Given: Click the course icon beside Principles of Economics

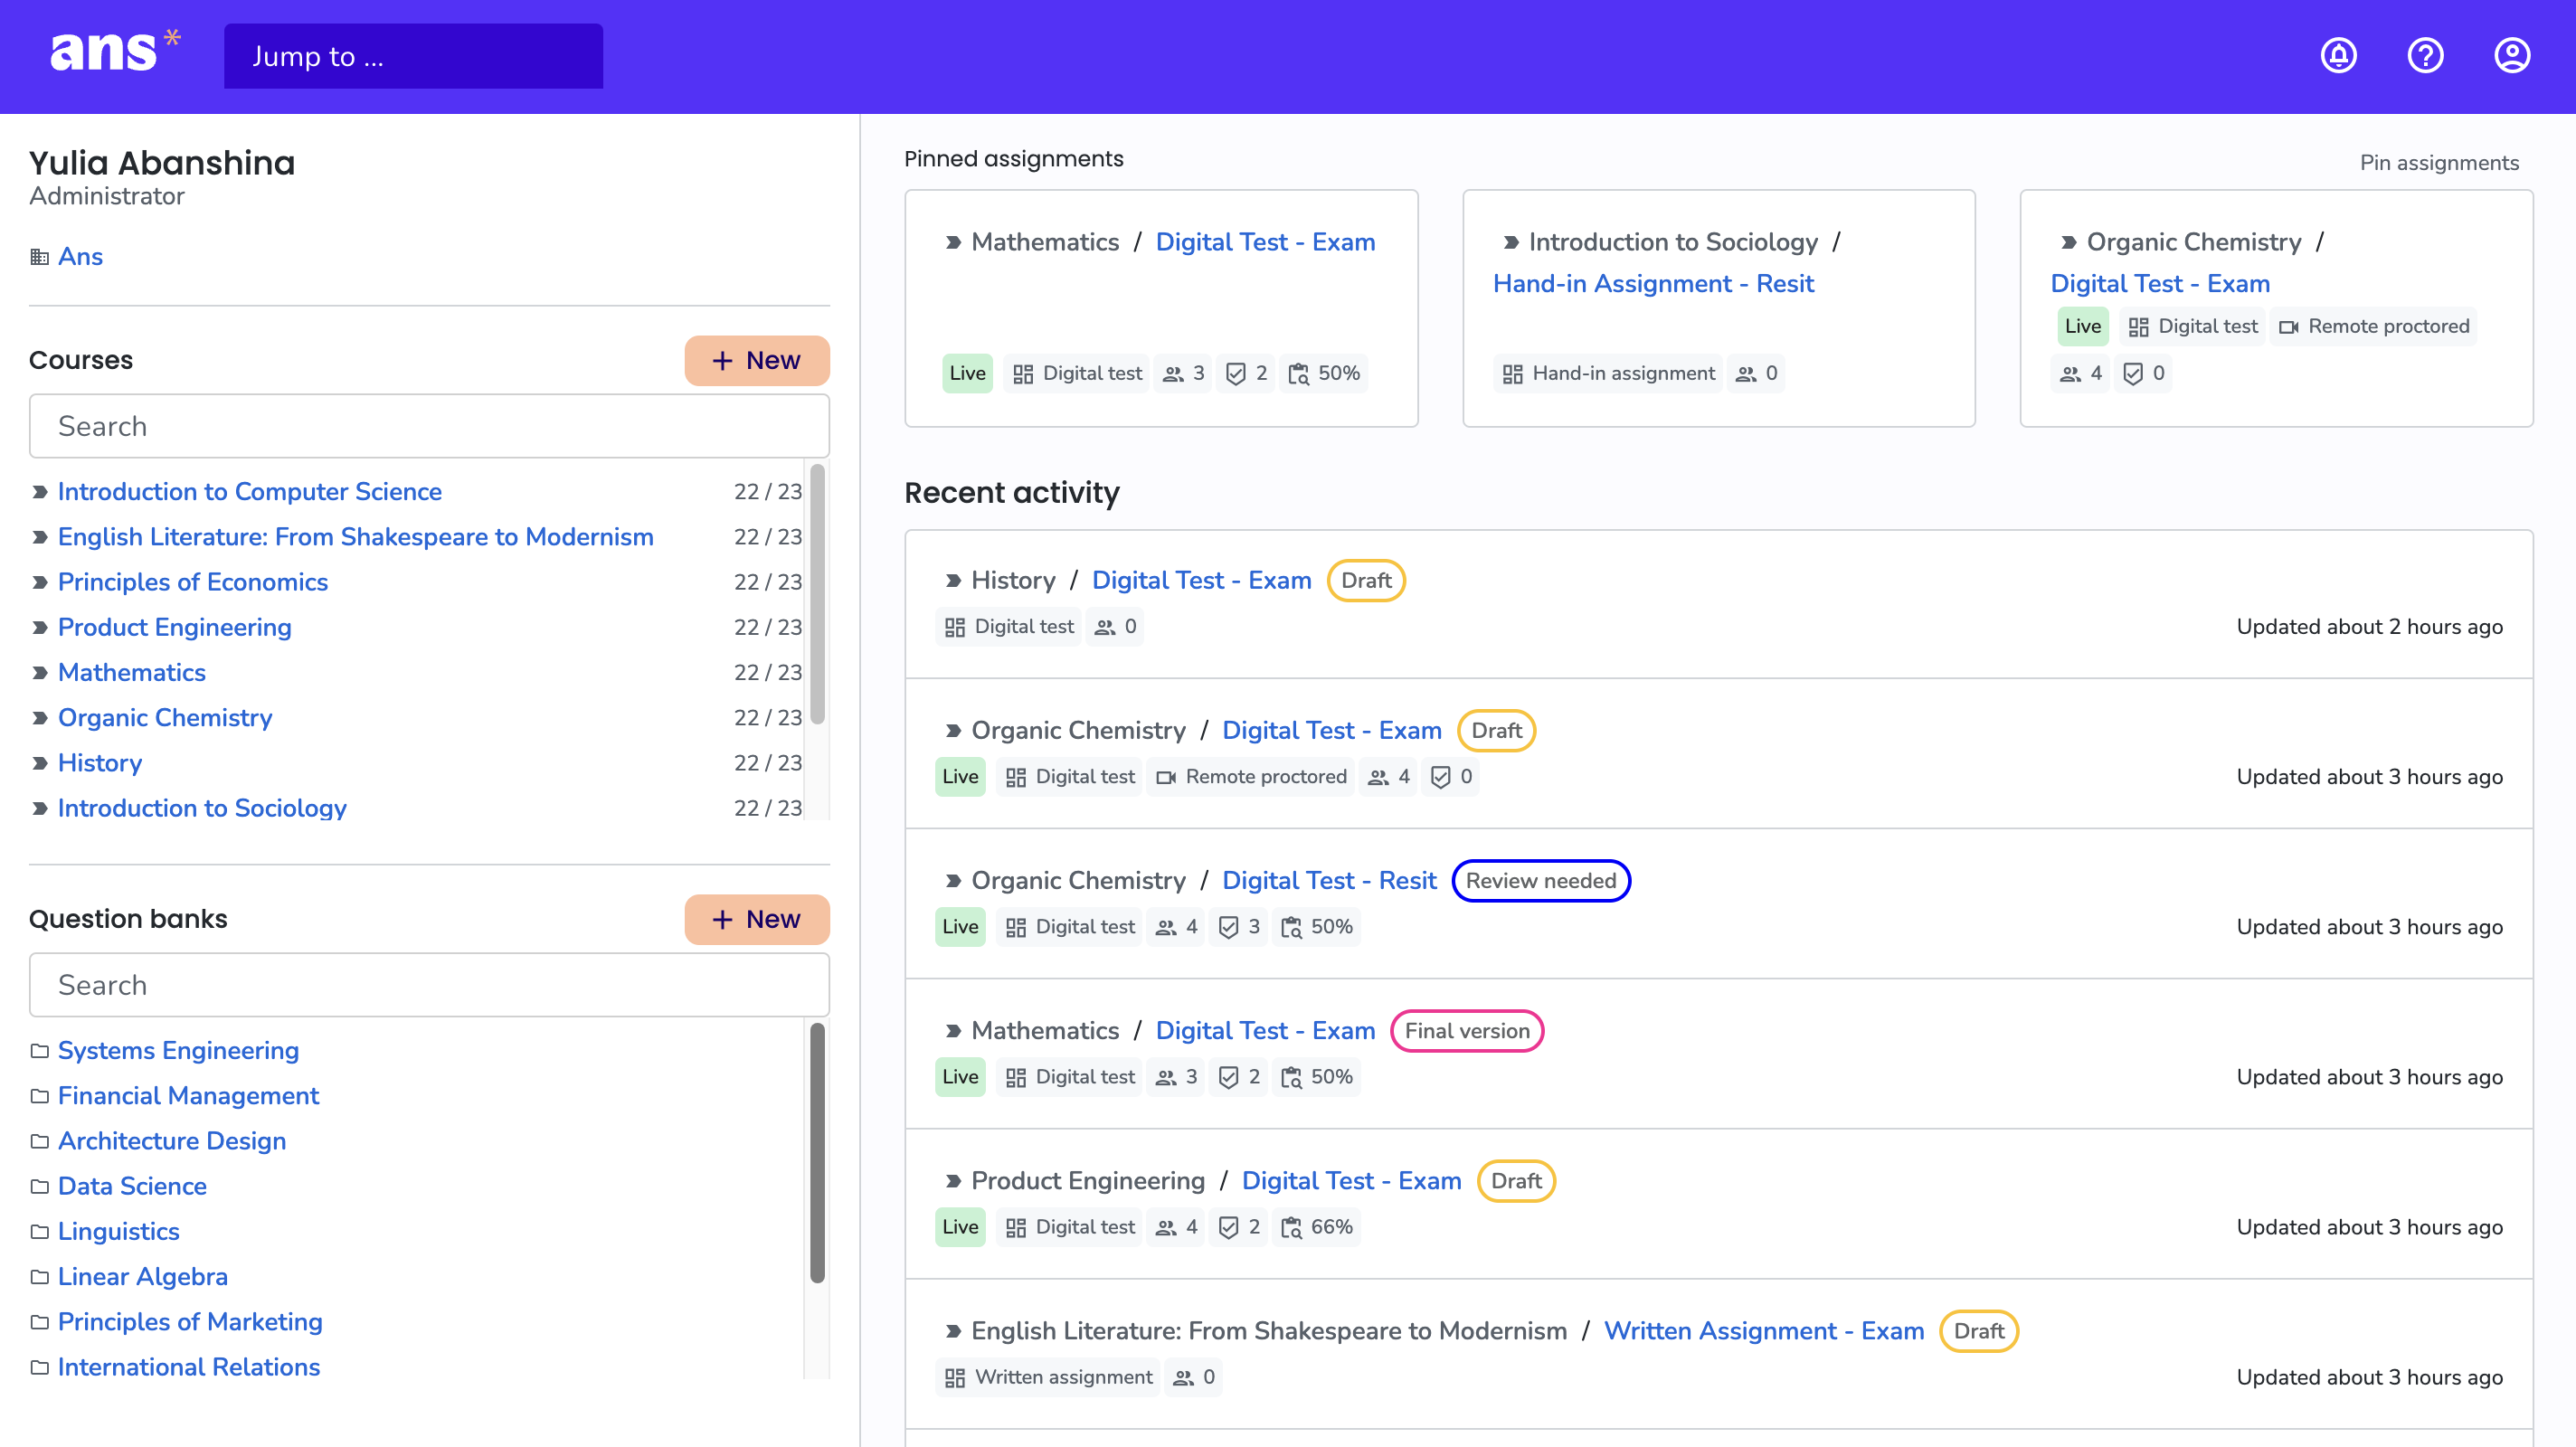Looking at the screenshot, I should pos(39,582).
